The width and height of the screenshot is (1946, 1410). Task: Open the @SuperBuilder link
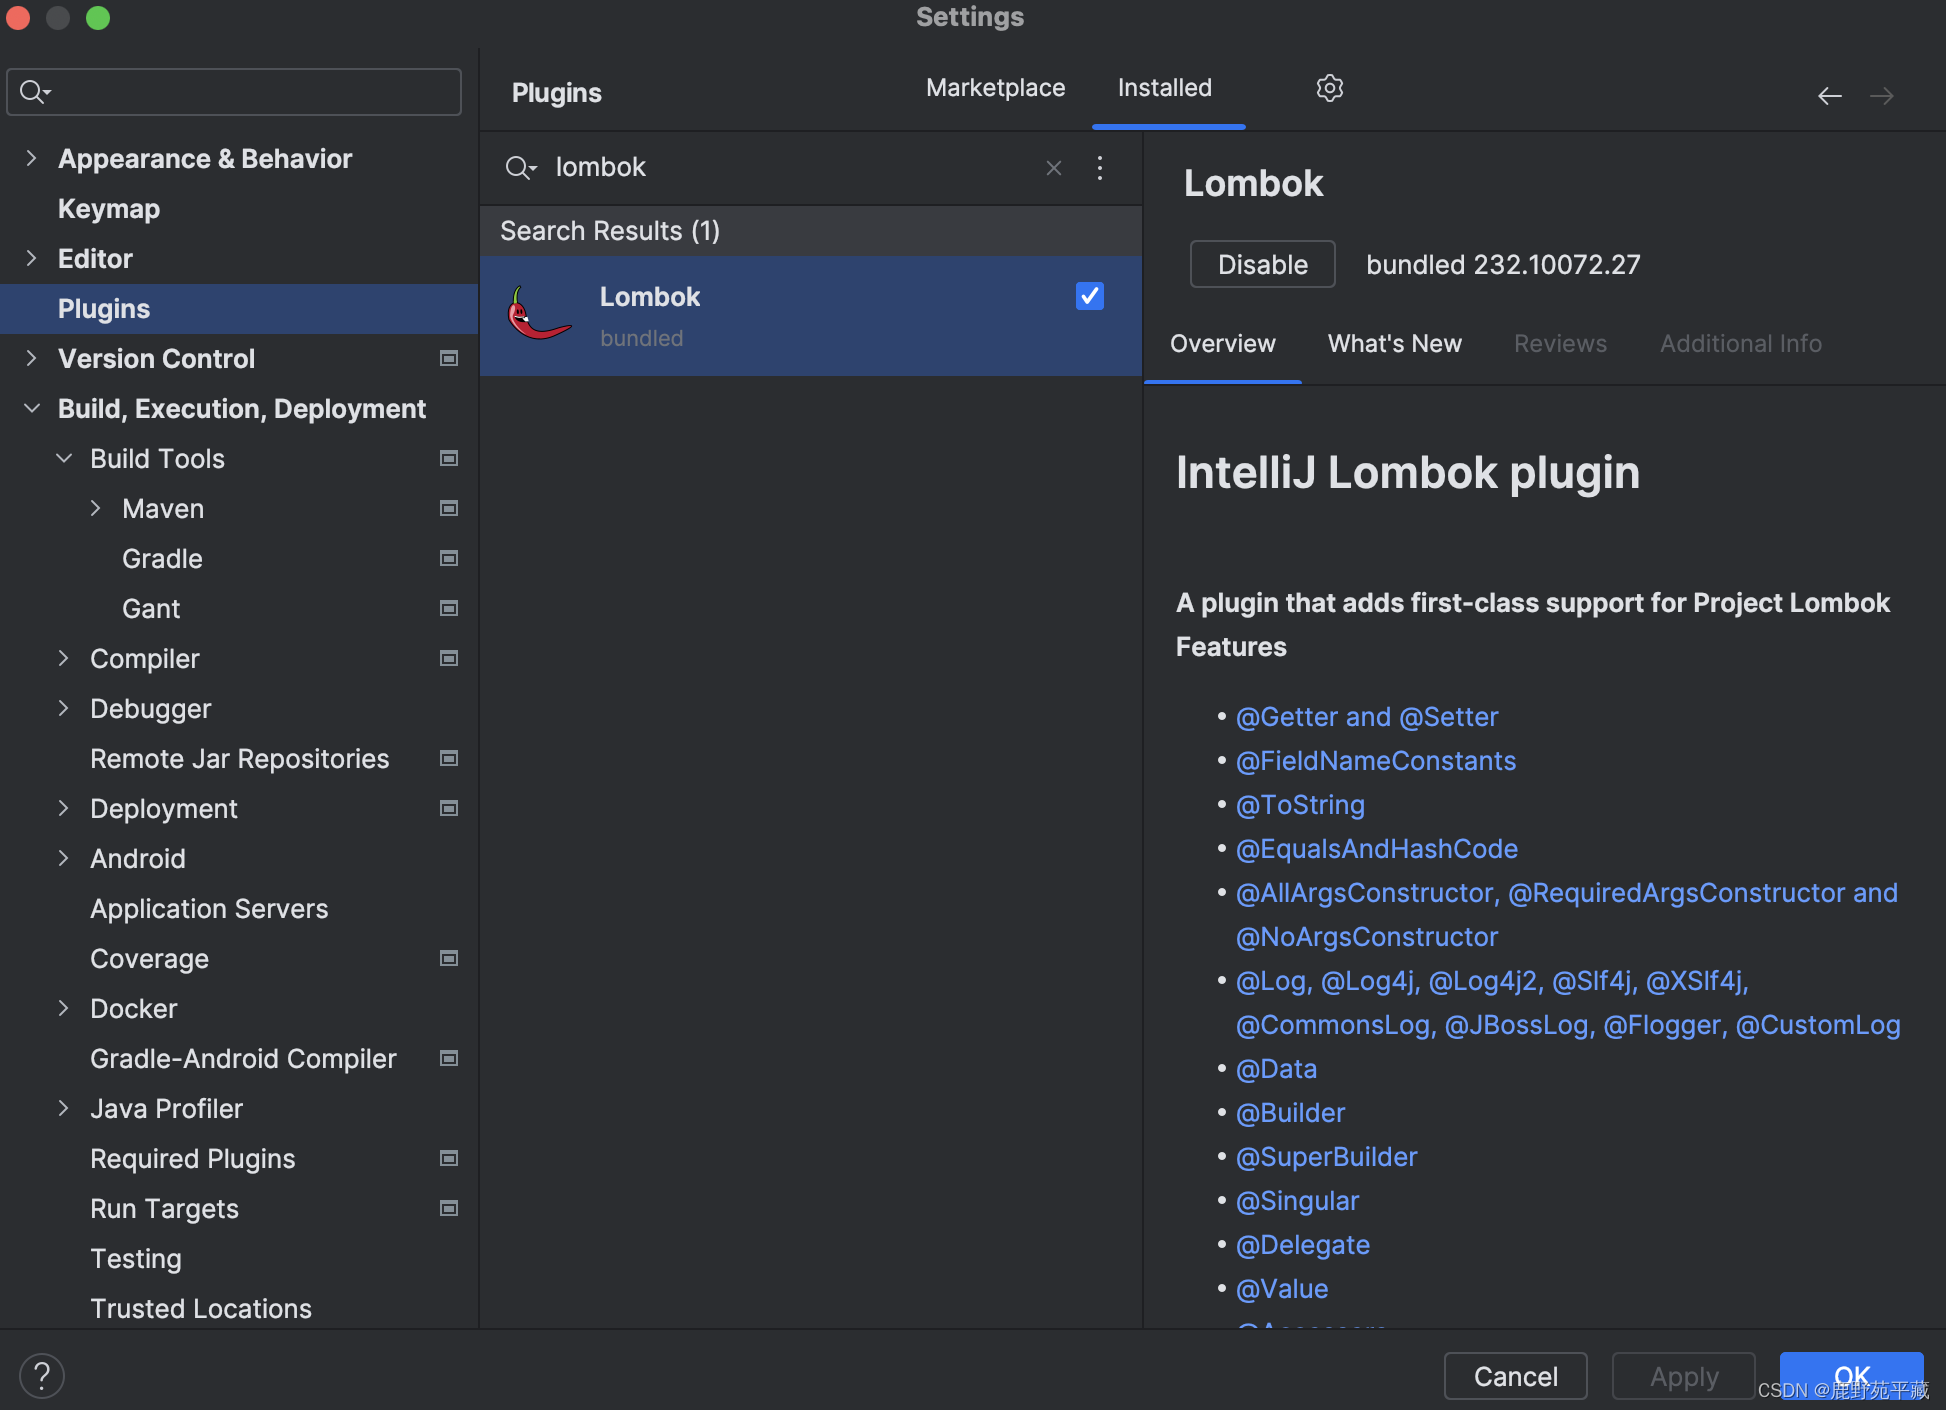pos(1327,1157)
